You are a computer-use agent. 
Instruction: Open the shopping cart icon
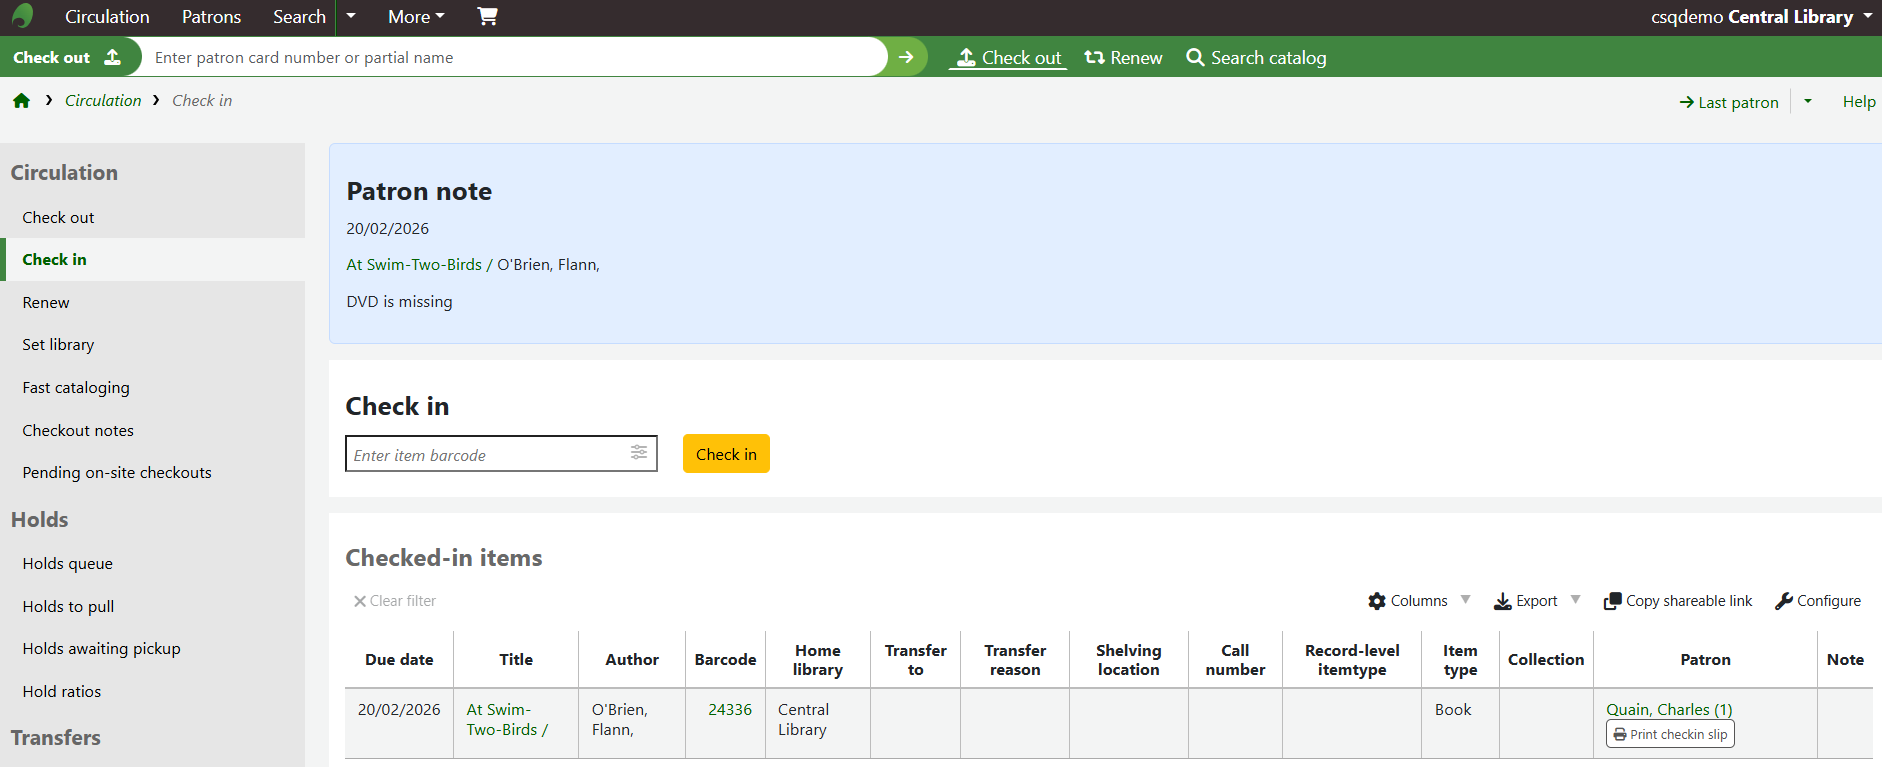[487, 16]
